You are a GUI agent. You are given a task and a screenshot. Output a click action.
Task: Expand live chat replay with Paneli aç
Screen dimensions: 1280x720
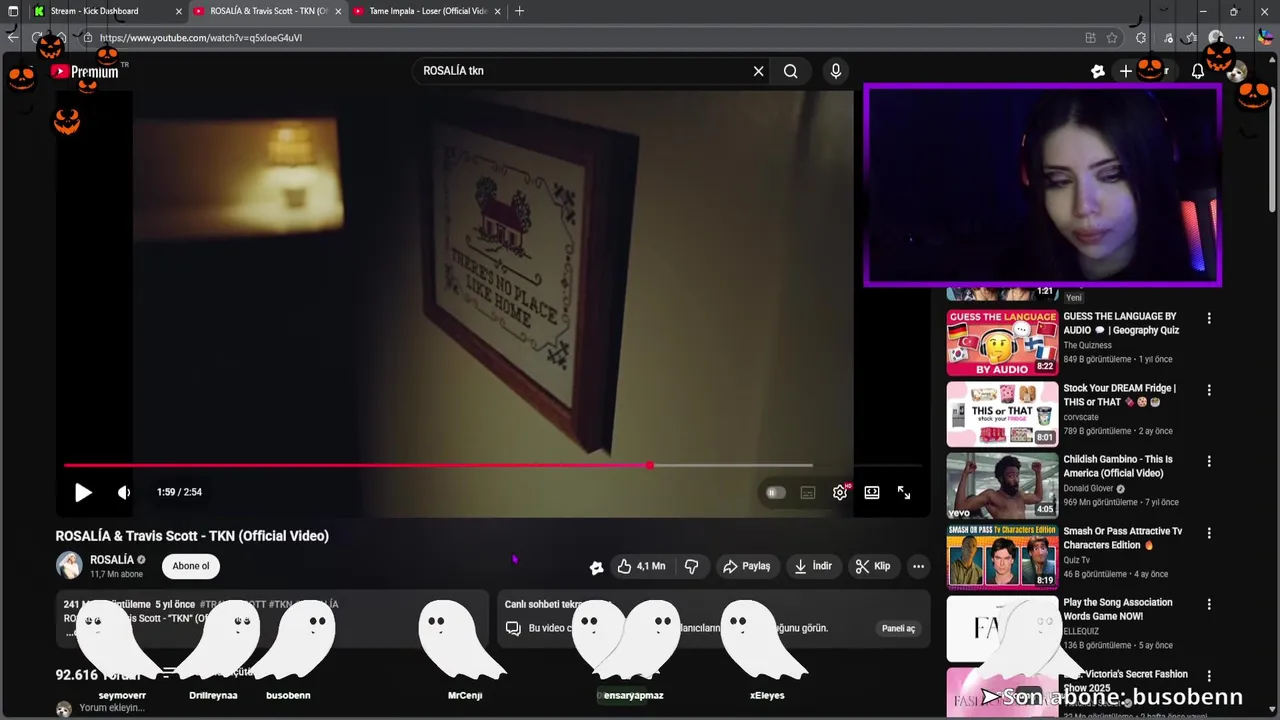tap(898, 628)
